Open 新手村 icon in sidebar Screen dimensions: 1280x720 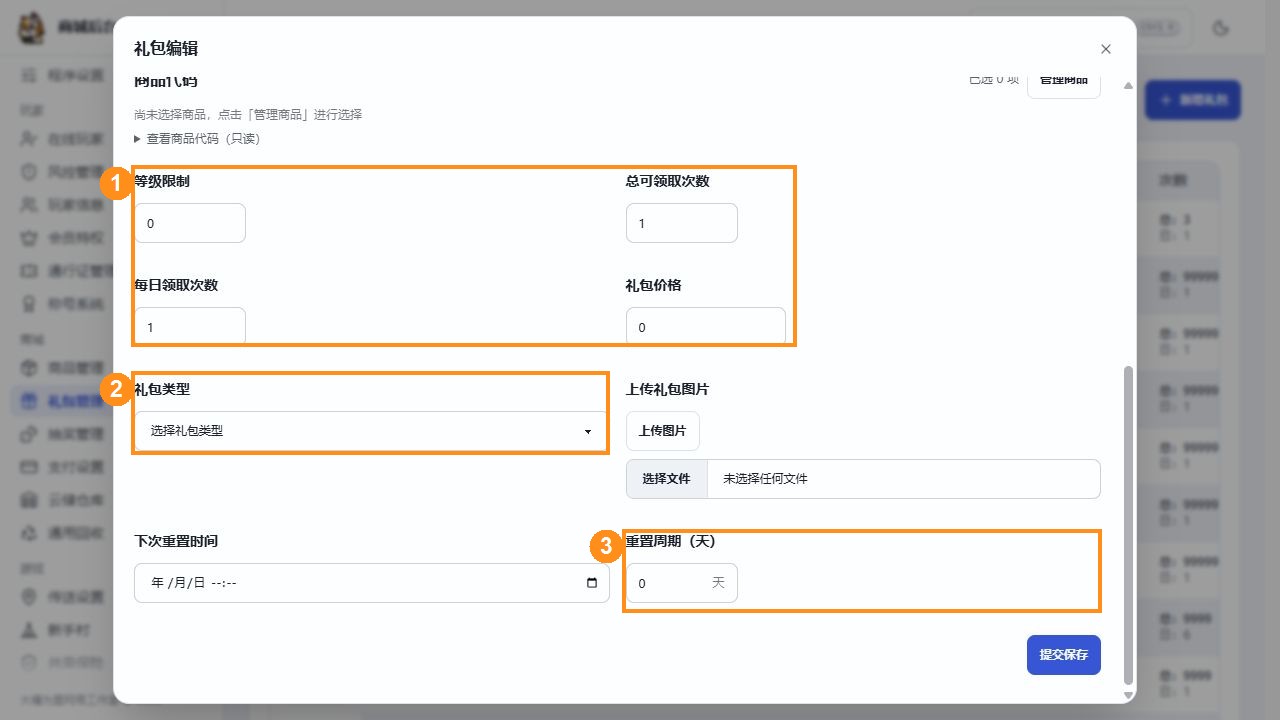29,630
